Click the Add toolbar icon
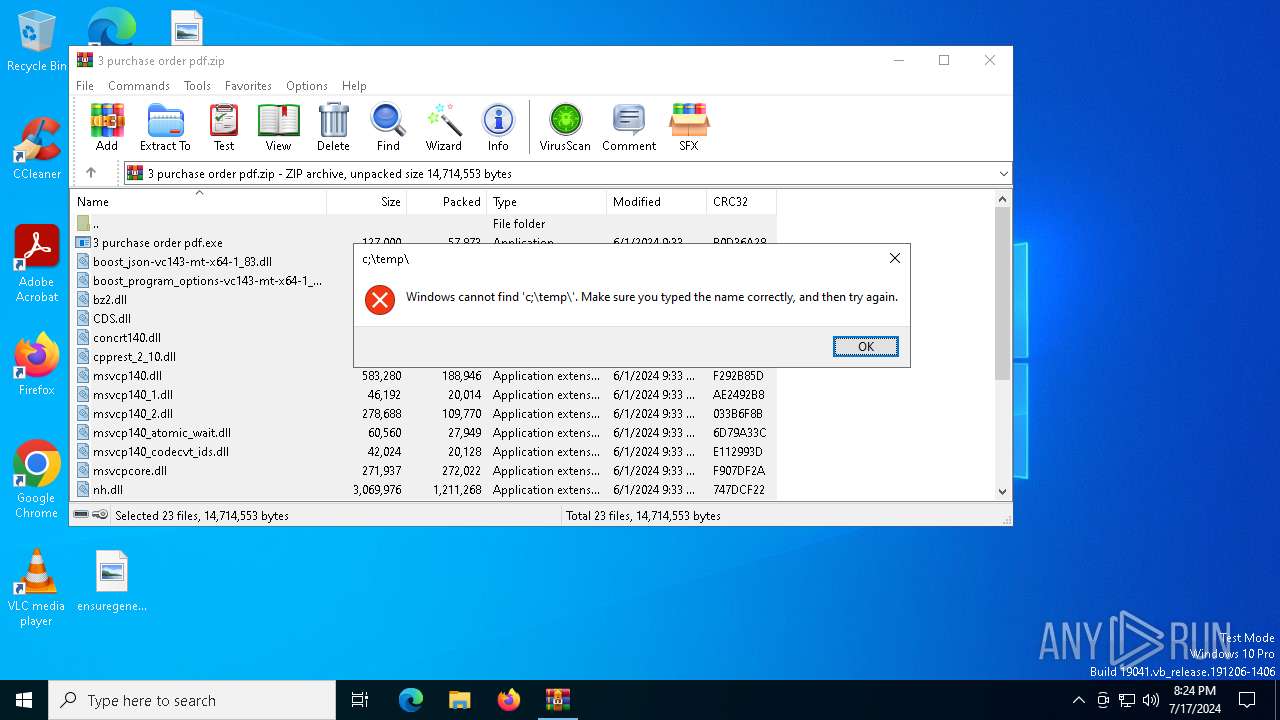The height and width of the screenshot is (720, 1280). (x=107, y=127)
